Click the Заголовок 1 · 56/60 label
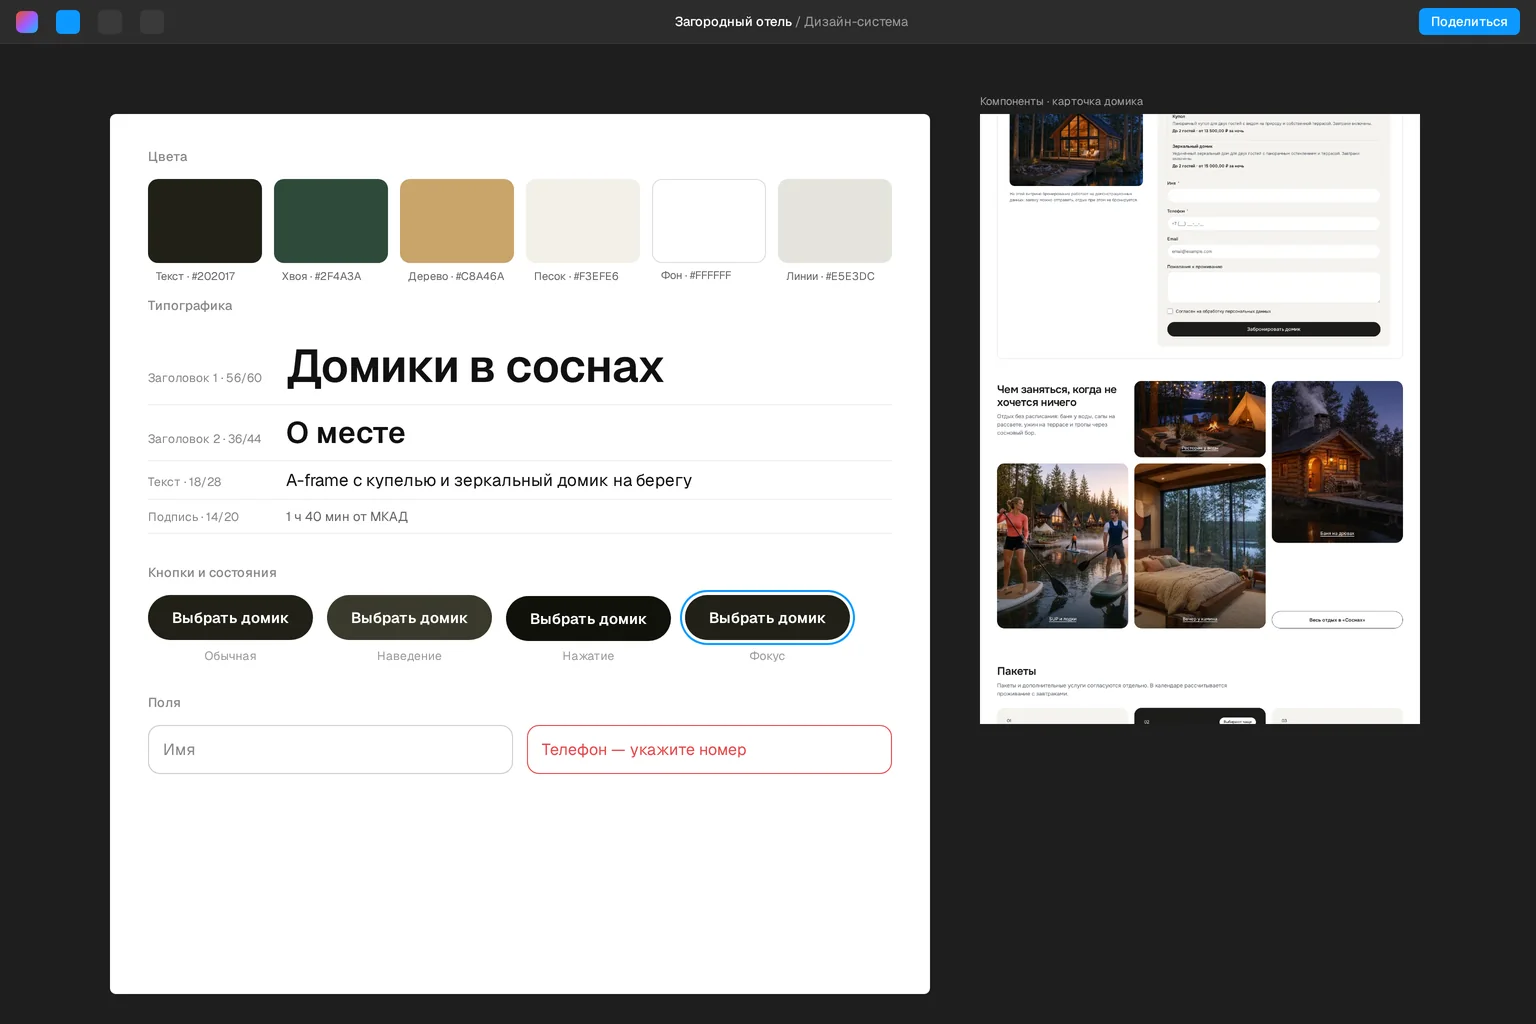Screen dimensions: 1536x1024 pos(205,378)
